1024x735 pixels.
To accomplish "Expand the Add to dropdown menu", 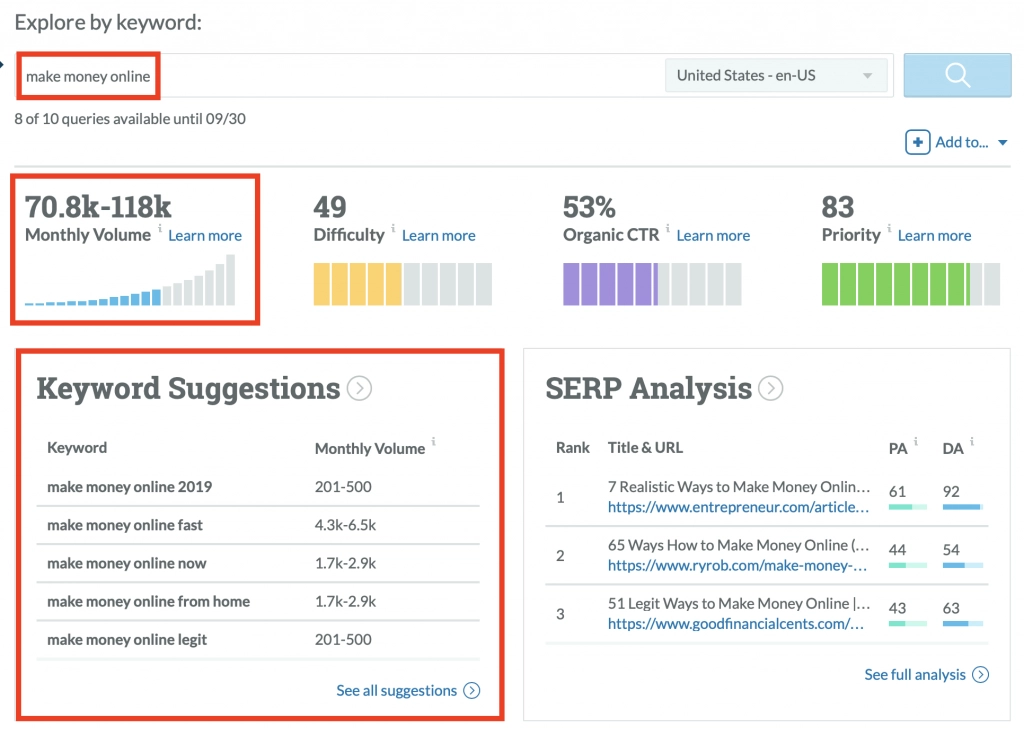I will [1002, 143].
